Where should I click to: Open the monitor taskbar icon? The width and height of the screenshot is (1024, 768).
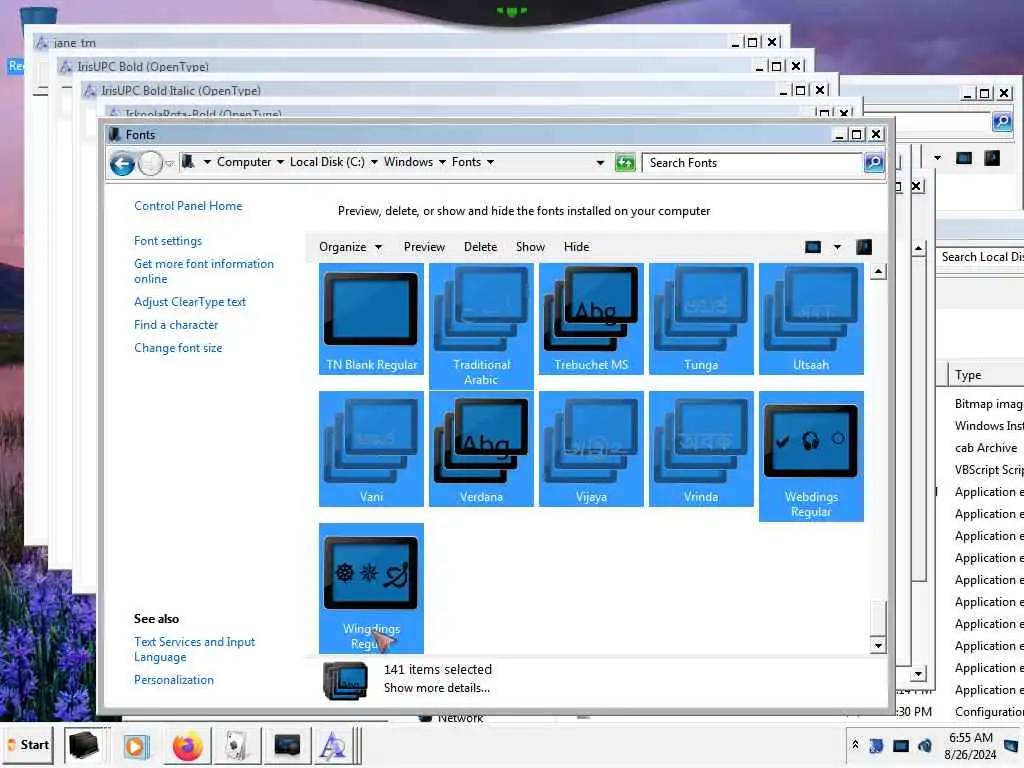(287, 745)
